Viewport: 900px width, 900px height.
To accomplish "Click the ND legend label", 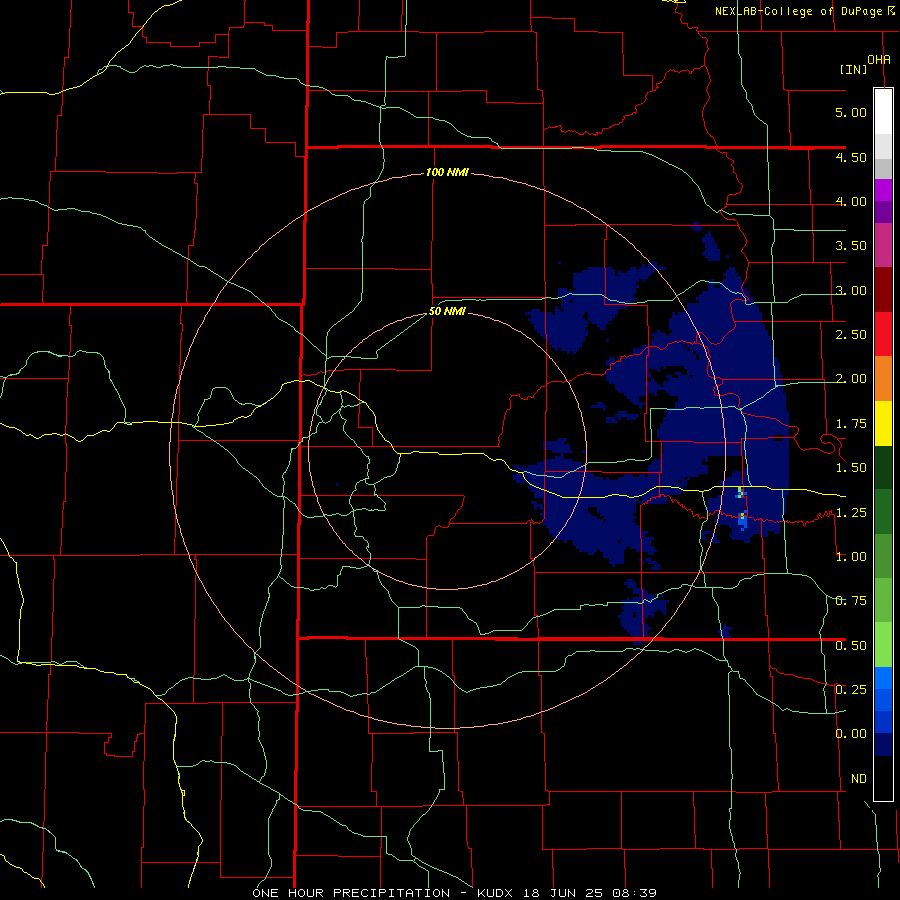I will pos(859,779).
